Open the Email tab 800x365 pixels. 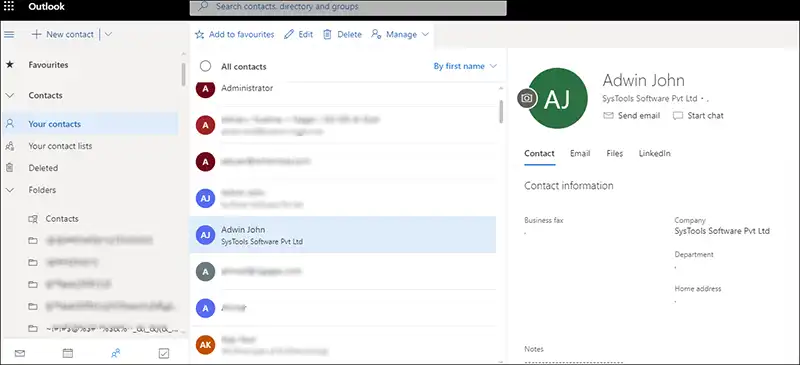(x=580, y=154)
